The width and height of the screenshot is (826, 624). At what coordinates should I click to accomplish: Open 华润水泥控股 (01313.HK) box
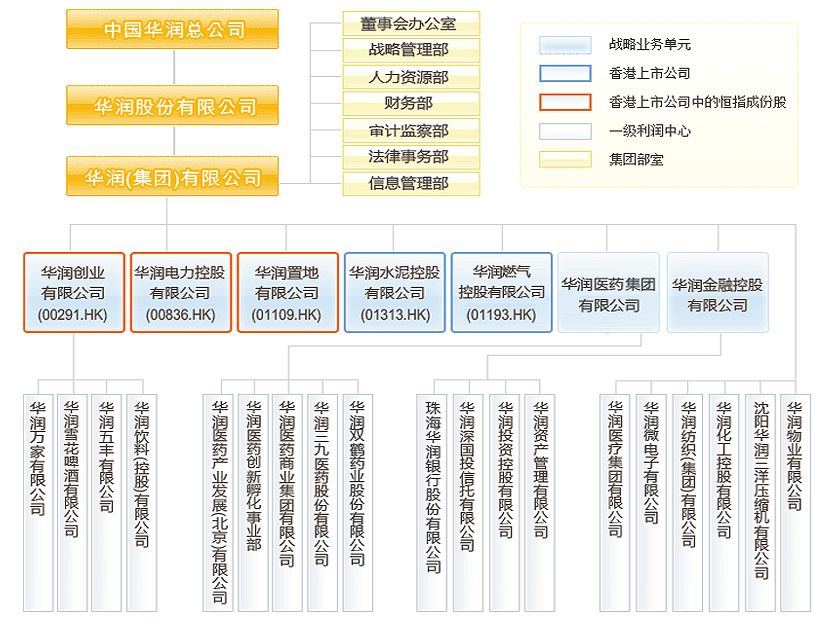(x=394, y=292)
